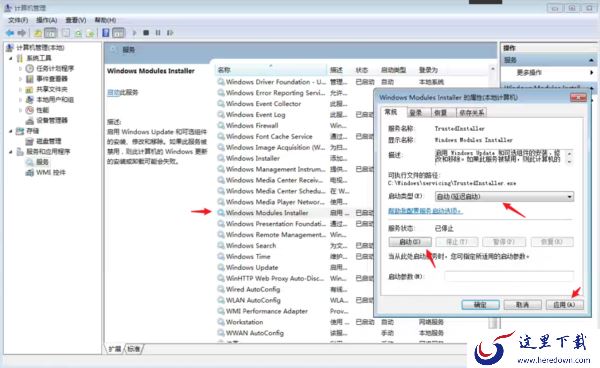
Task: Click the Pause Service toolbar icon
Action: (x=158, y=33)
